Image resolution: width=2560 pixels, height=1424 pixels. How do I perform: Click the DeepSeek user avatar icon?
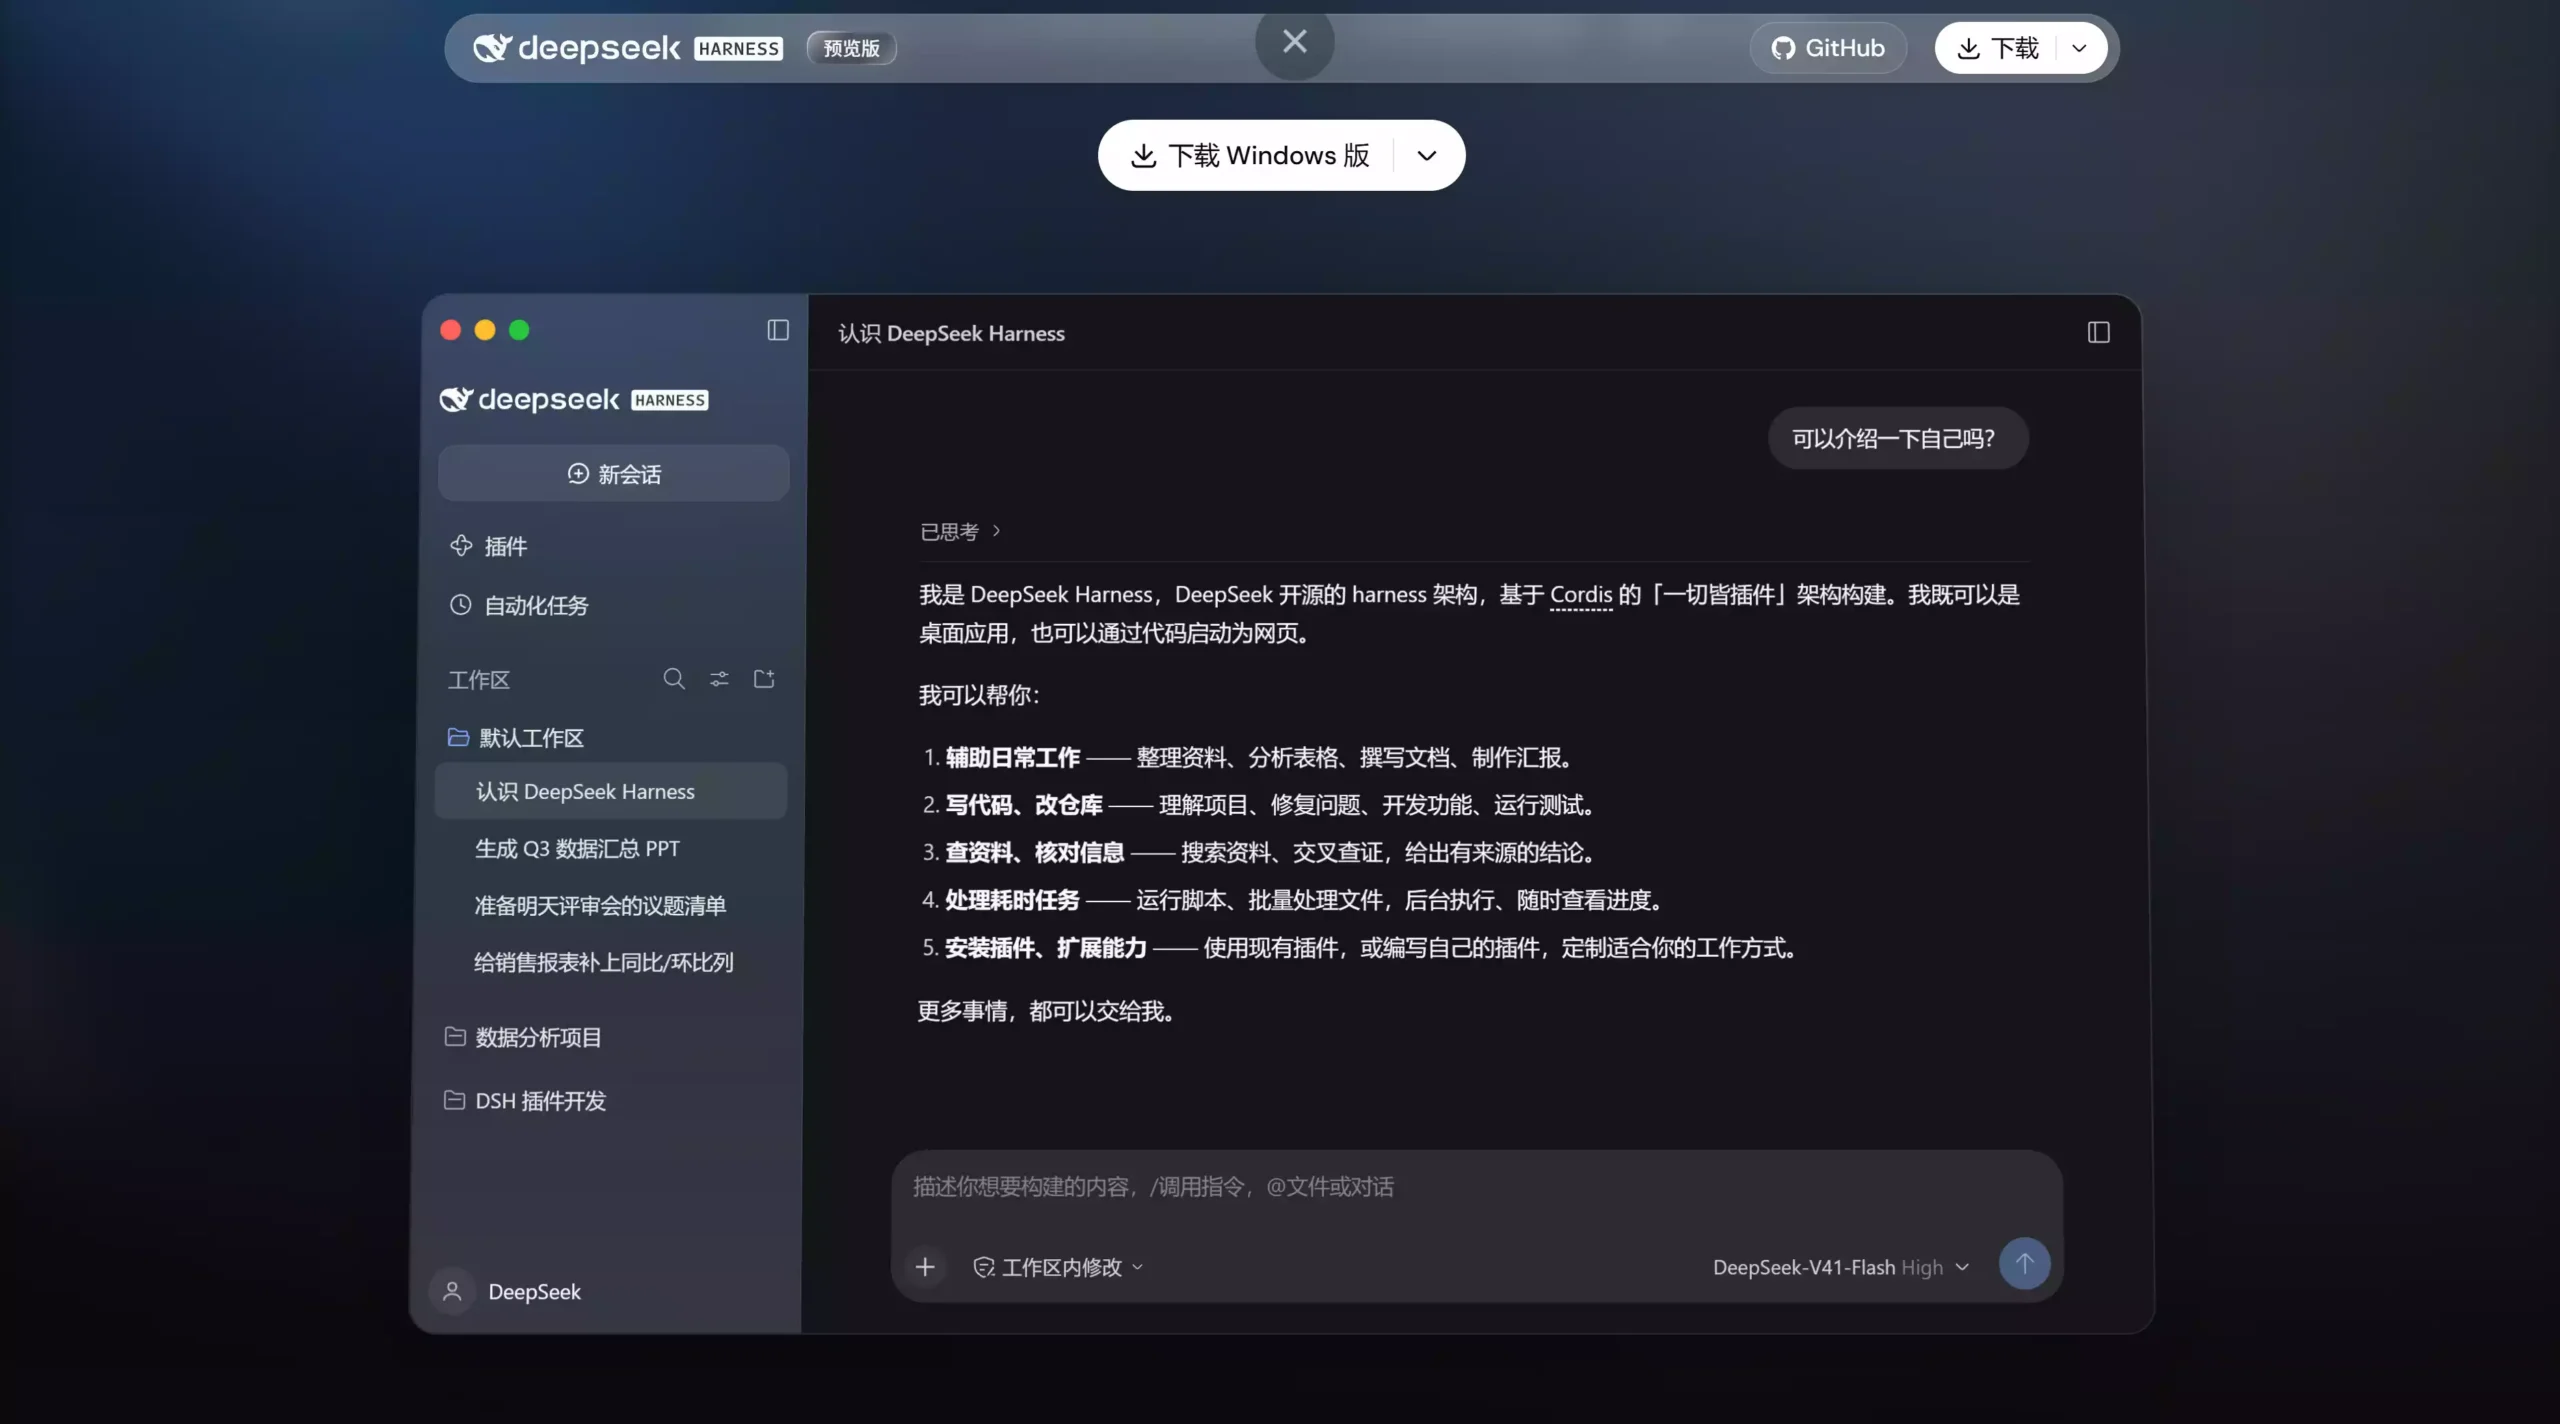pyautogui.click(x=452, y=1291)
